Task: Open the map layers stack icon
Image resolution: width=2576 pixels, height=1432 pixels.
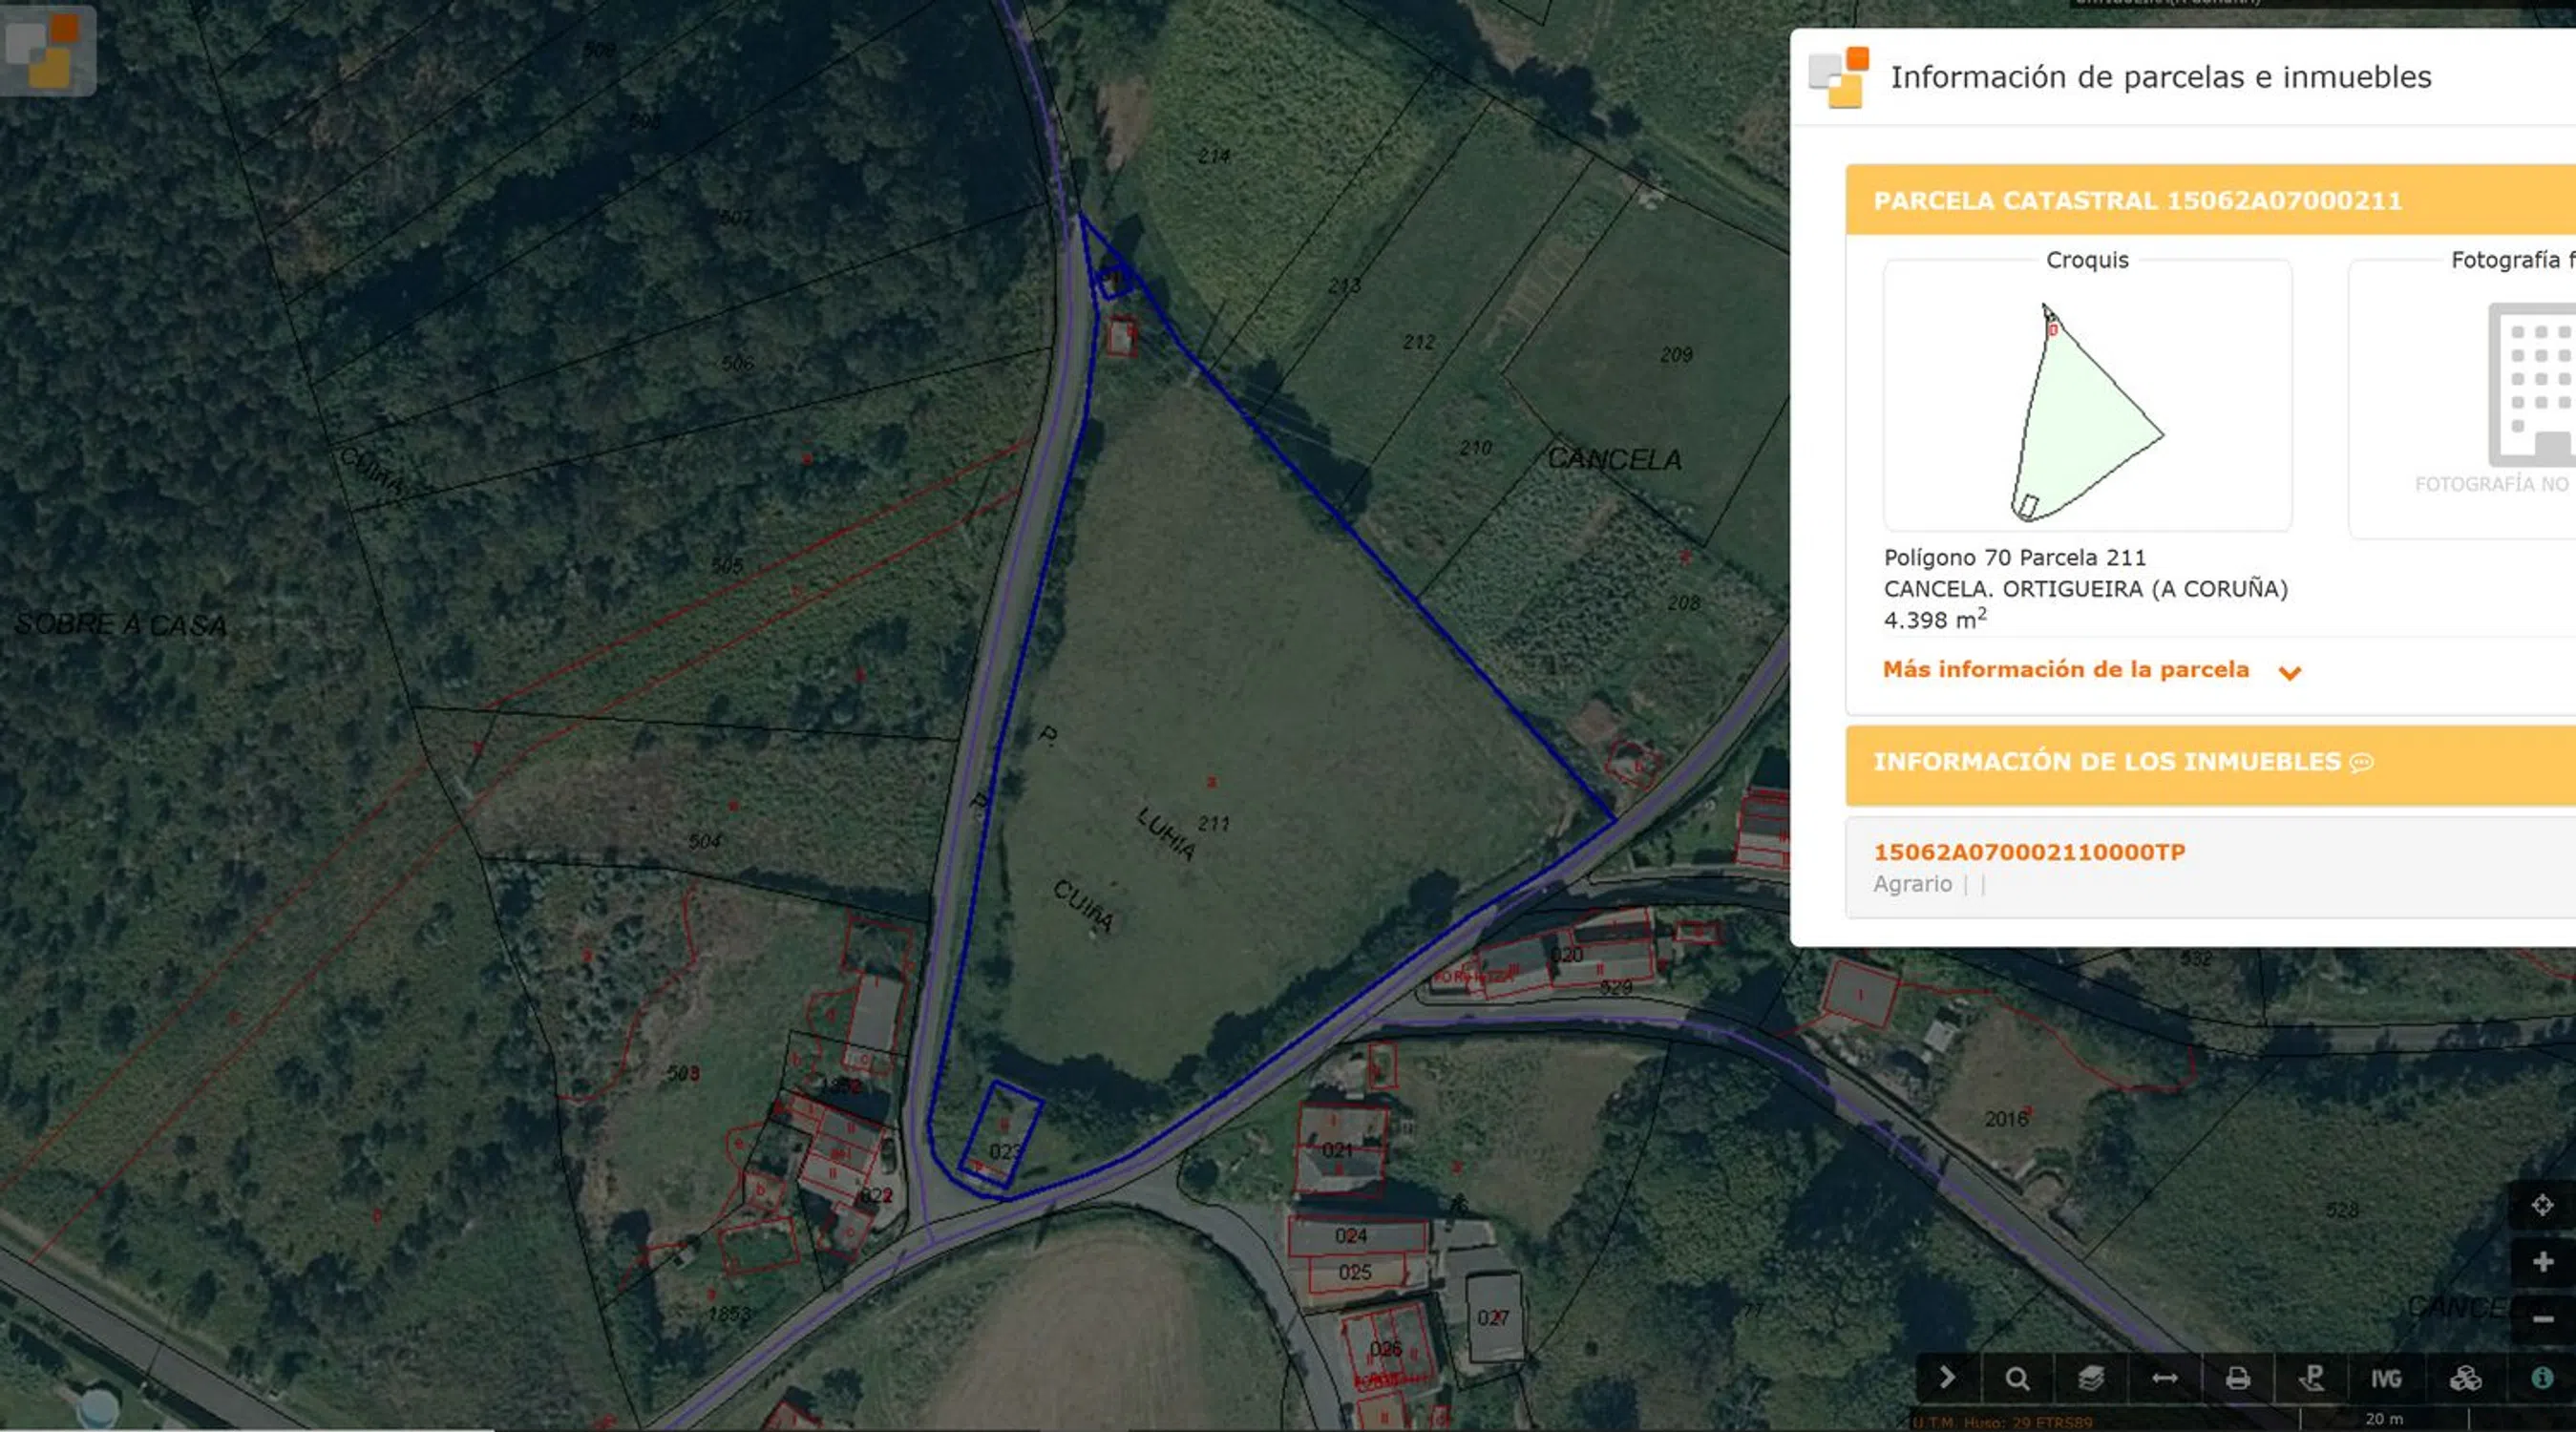Action: point(2091,1379)
